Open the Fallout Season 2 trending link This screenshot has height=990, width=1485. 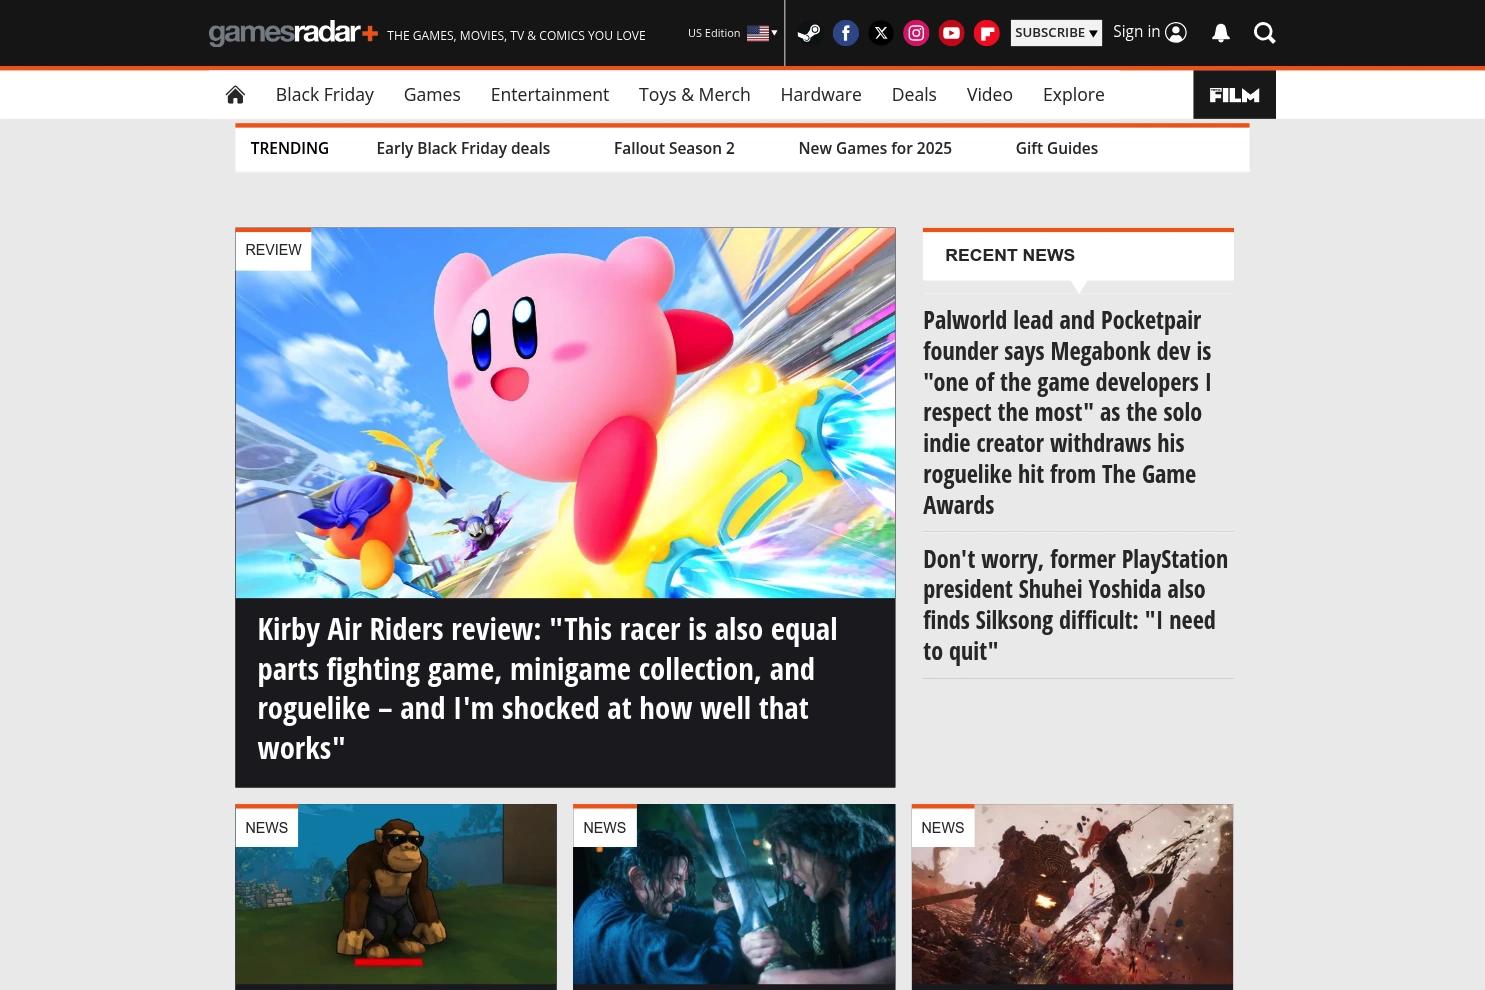(674, 148)
